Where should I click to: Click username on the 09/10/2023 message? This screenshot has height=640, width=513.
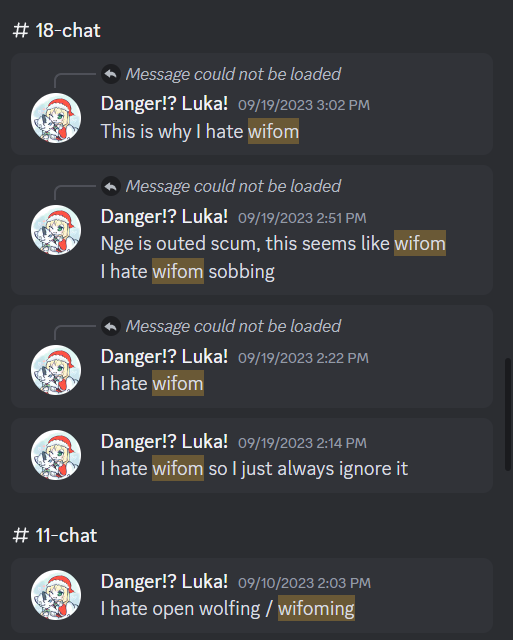164,582
